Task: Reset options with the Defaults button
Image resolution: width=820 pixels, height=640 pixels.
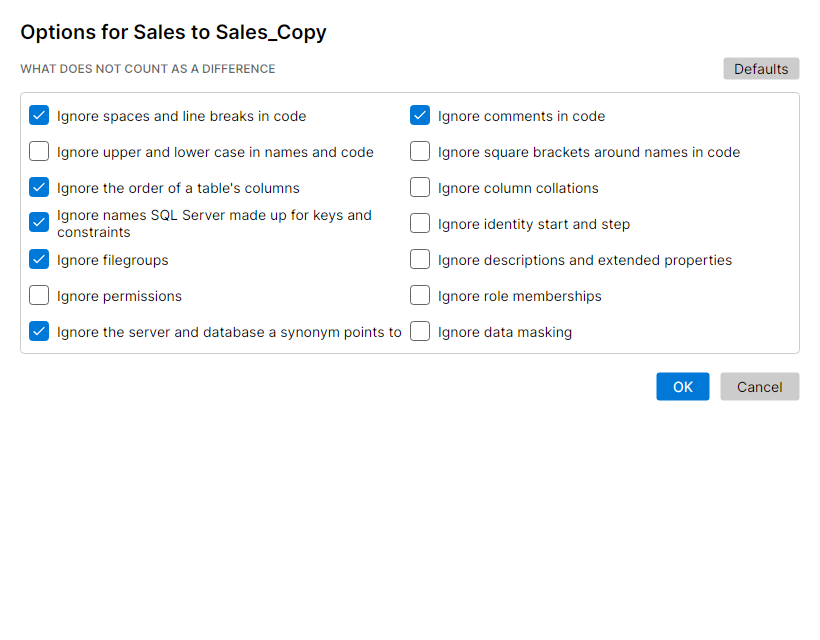Action: (x=761, y=68)
